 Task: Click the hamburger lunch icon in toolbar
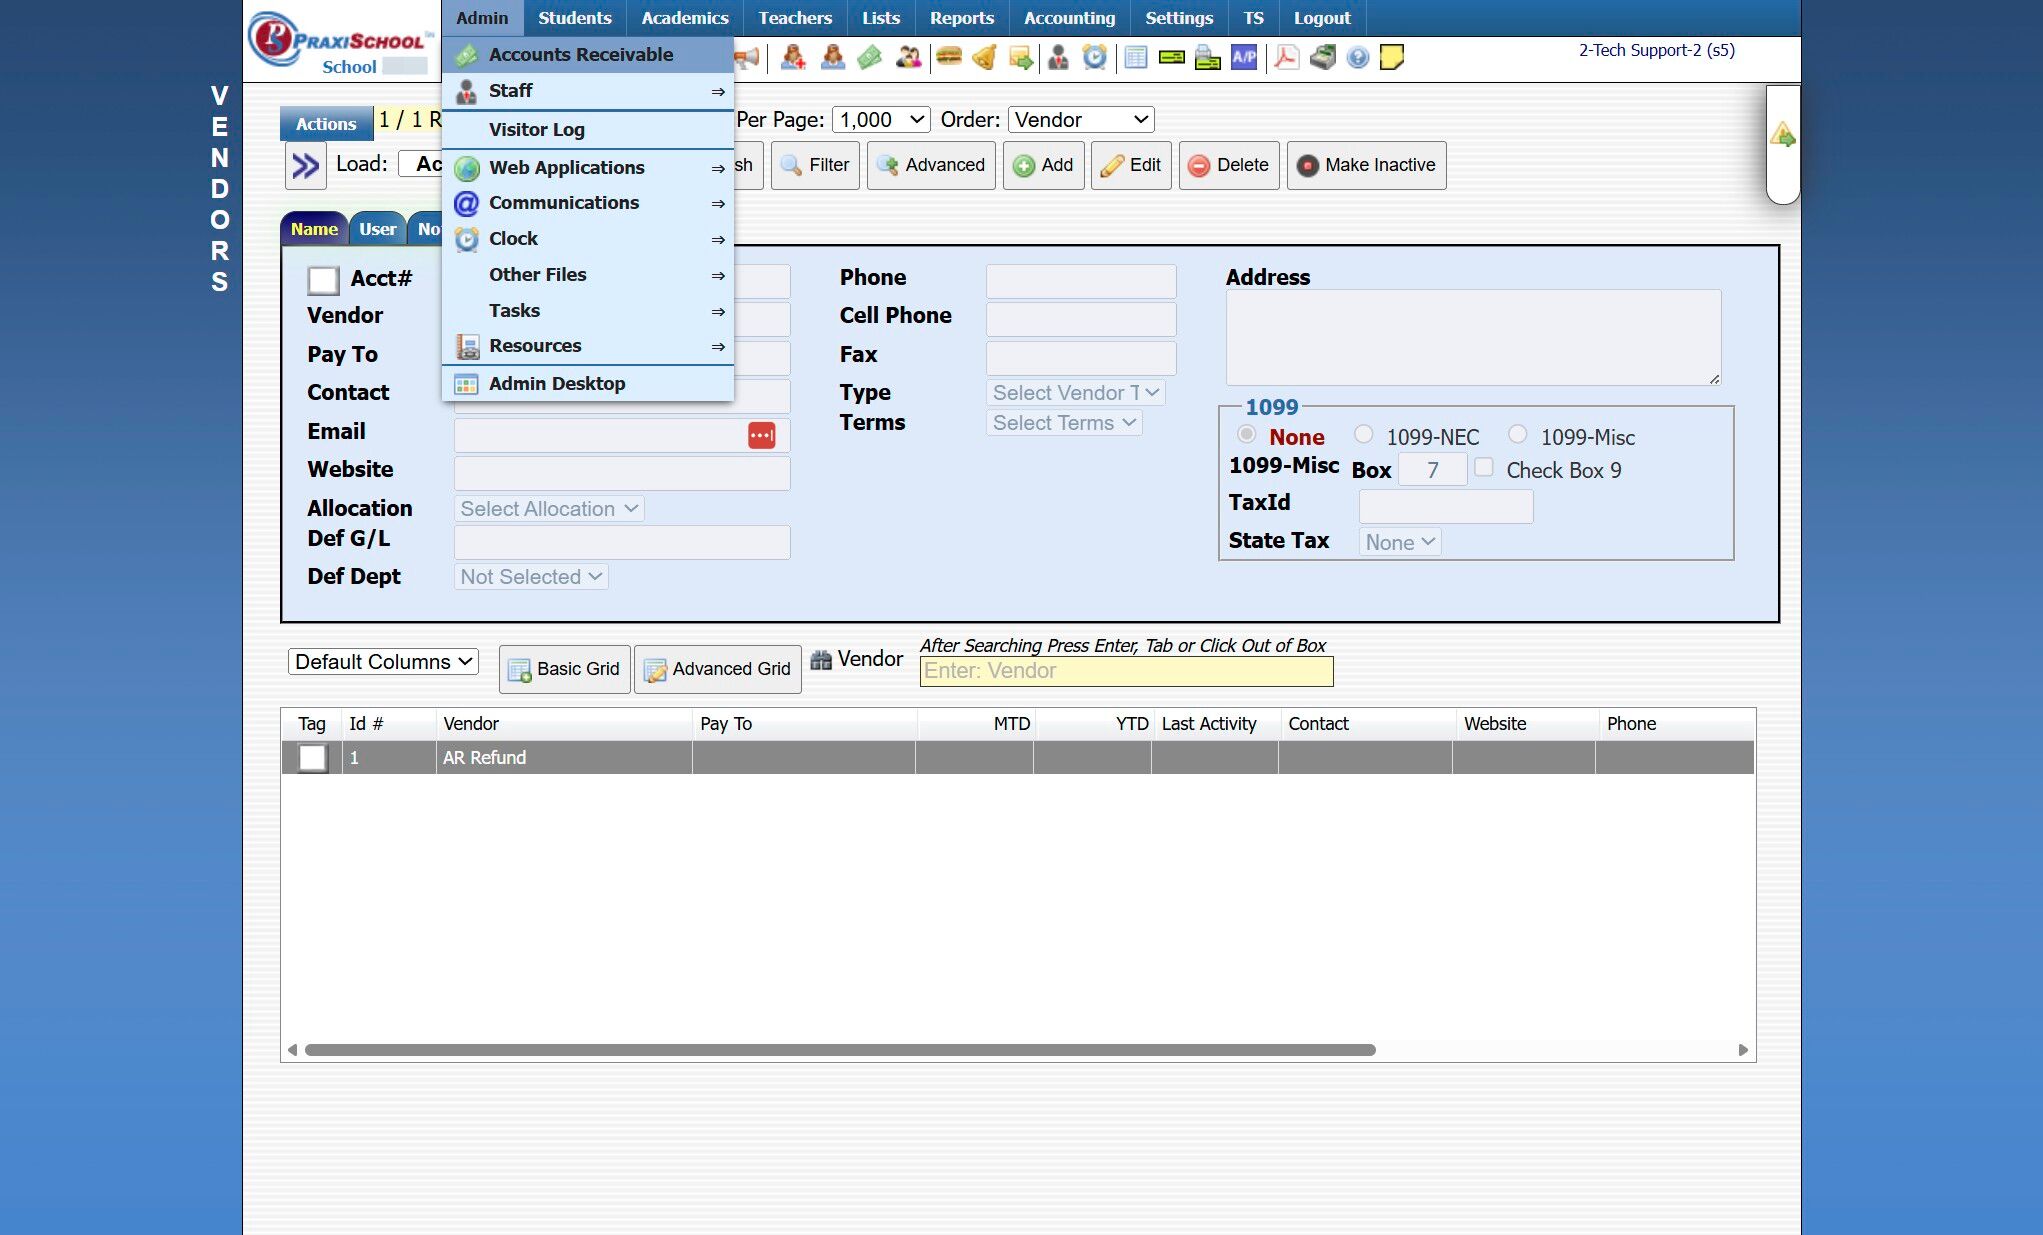(948, 57)
